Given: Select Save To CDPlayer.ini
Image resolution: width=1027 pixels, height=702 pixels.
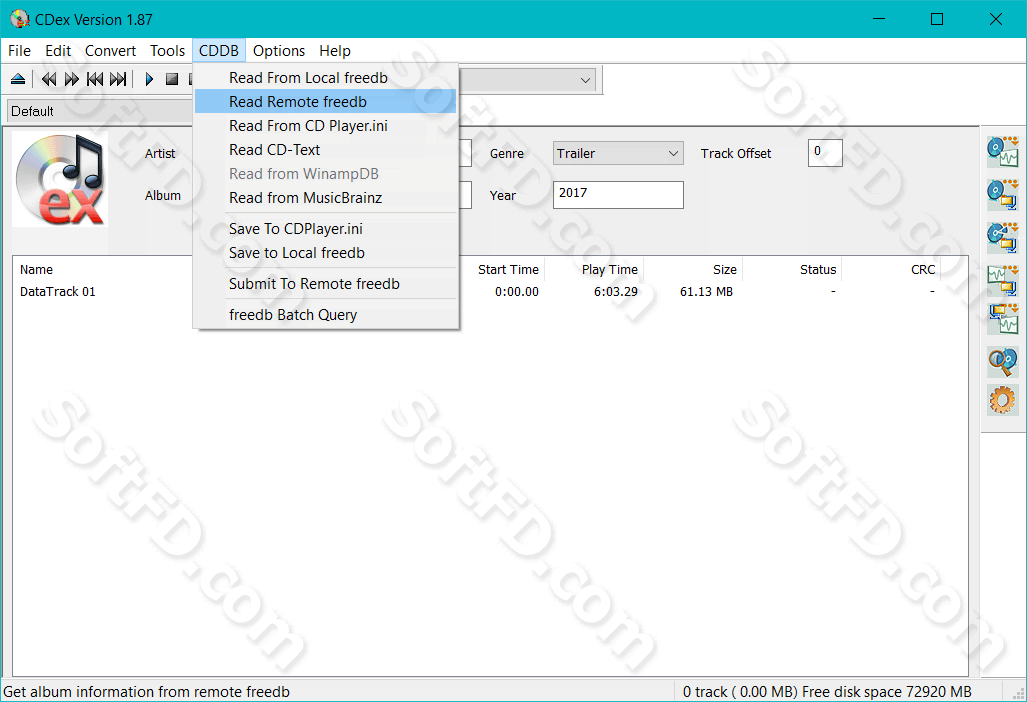Looking at the screenshot, I should [326, 229].
